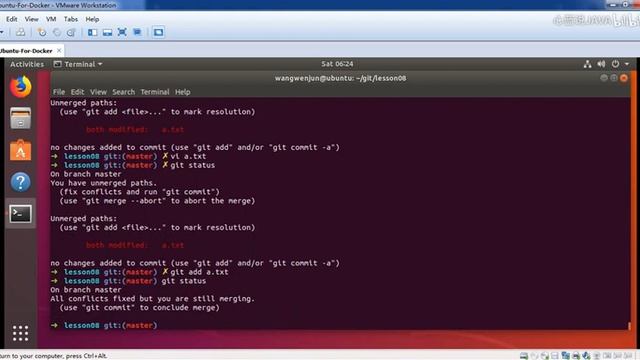Open the Terminal app menu in top bar
The height and width of the screenshot is (360, 640).
coord(78,64)
